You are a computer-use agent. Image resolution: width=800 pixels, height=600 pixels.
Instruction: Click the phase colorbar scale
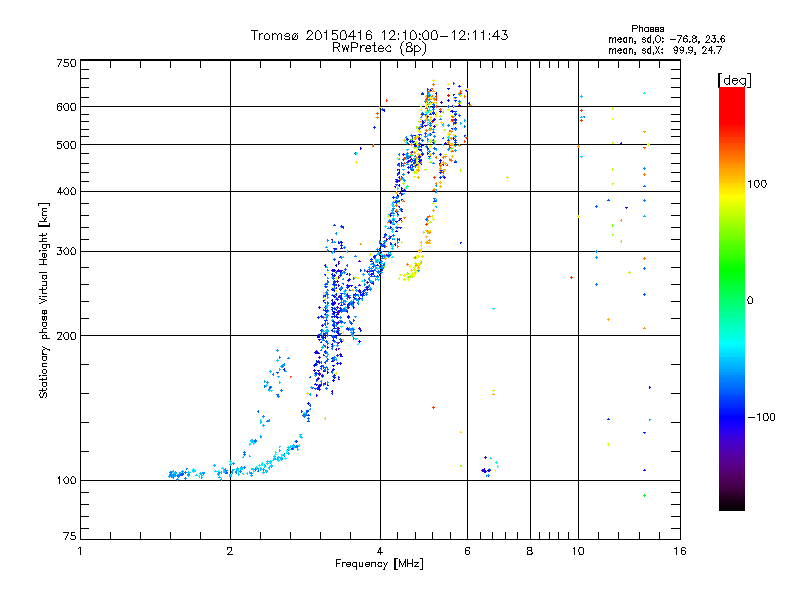[732, 298]
